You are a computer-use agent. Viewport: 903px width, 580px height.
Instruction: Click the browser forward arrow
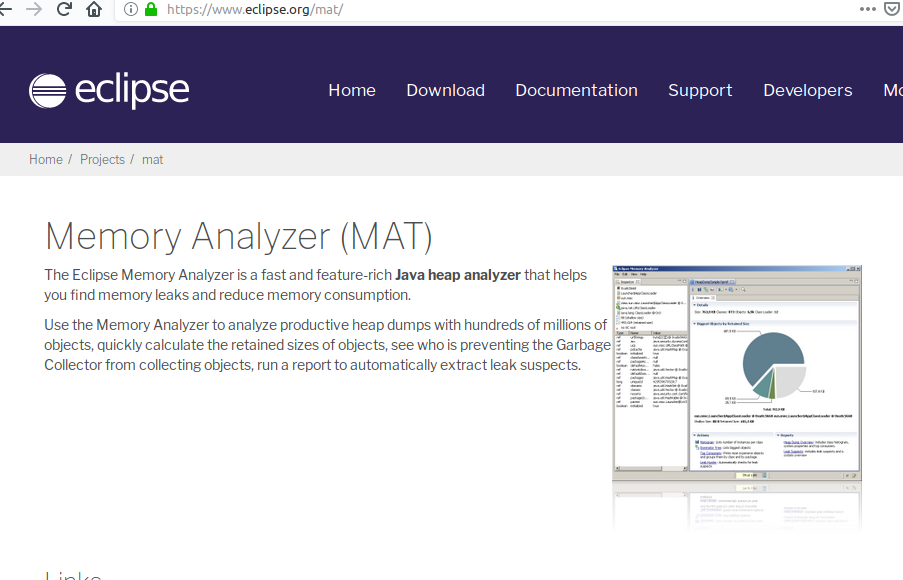point(34,9)
